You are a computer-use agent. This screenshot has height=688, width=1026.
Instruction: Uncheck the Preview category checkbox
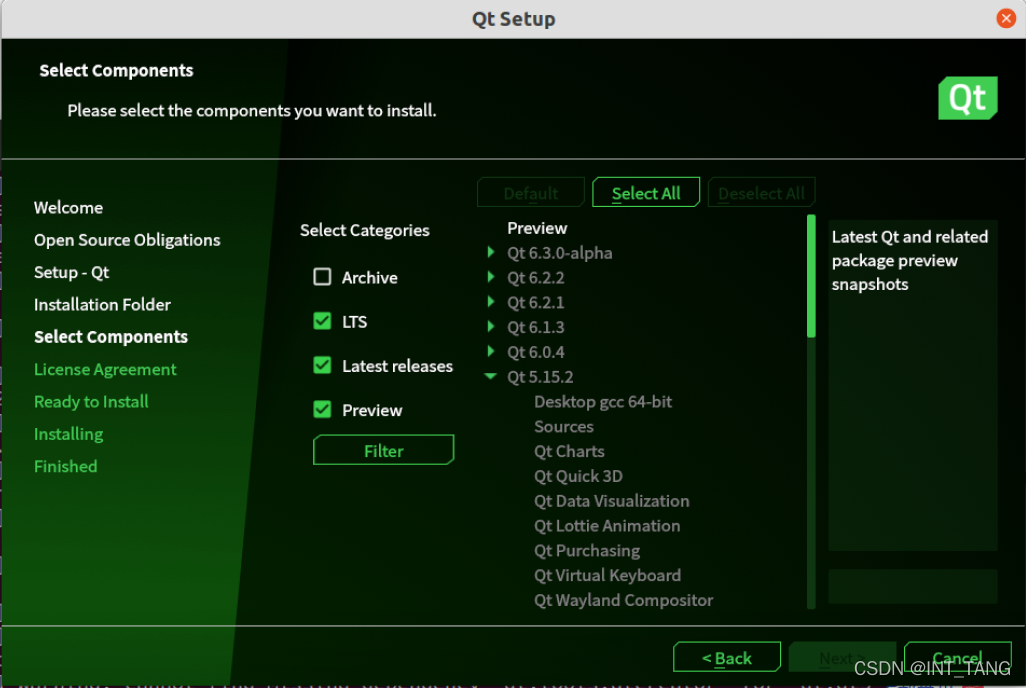(x=322, y=410)
